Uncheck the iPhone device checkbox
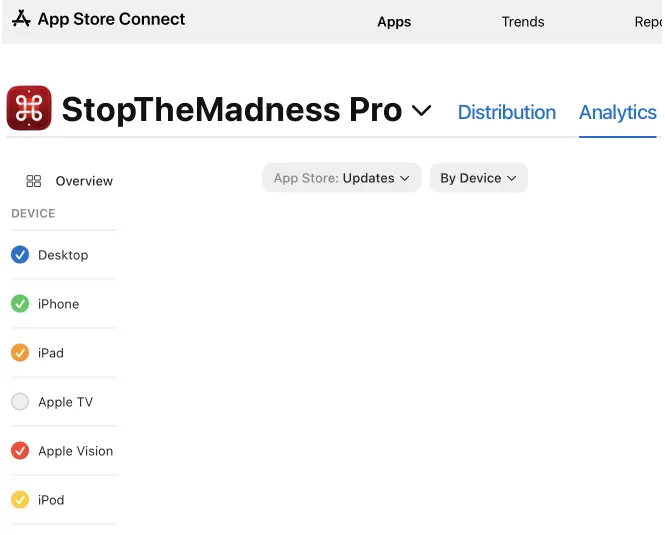The width and height of the screenshot is (665, 535). tap(20, 304)
